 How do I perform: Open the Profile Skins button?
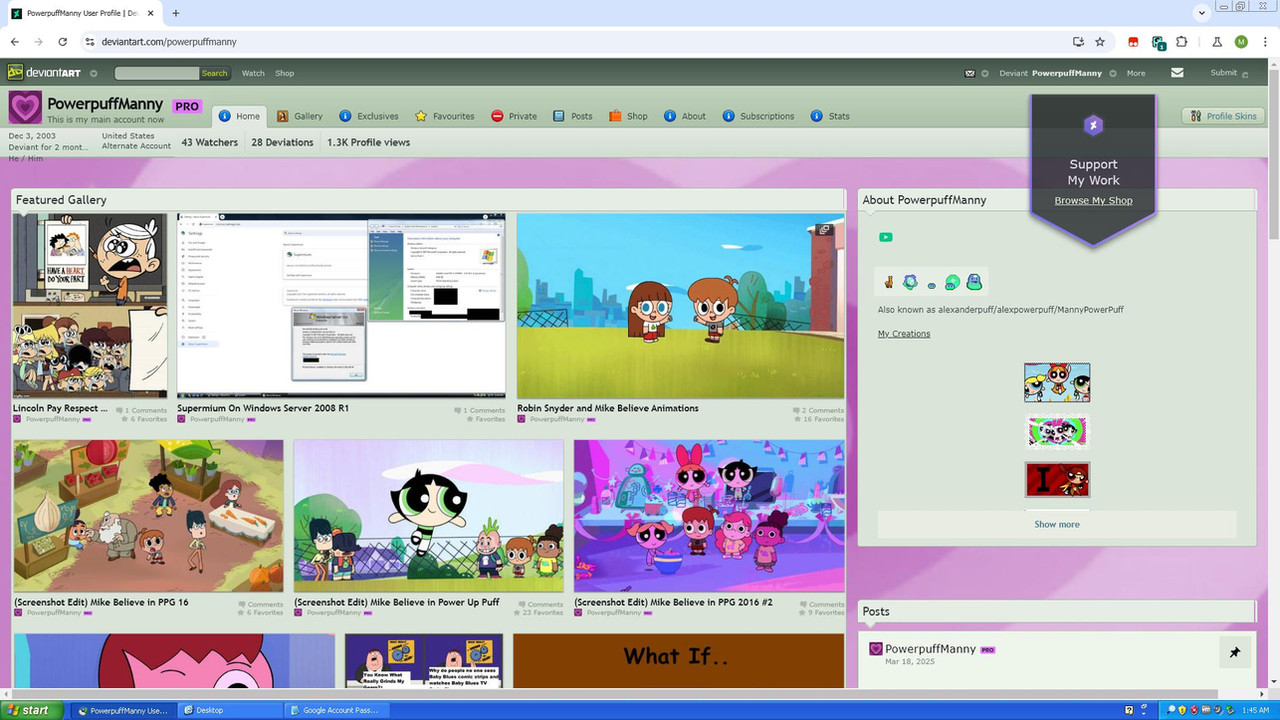pos(1224,116)
